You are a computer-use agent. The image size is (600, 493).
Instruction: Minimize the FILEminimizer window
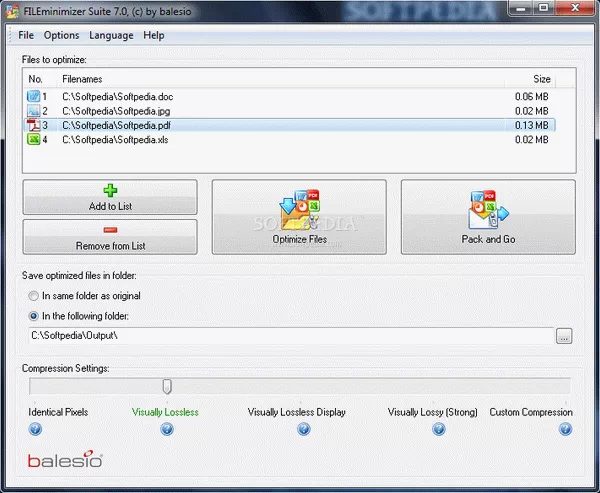coord(521,8)
